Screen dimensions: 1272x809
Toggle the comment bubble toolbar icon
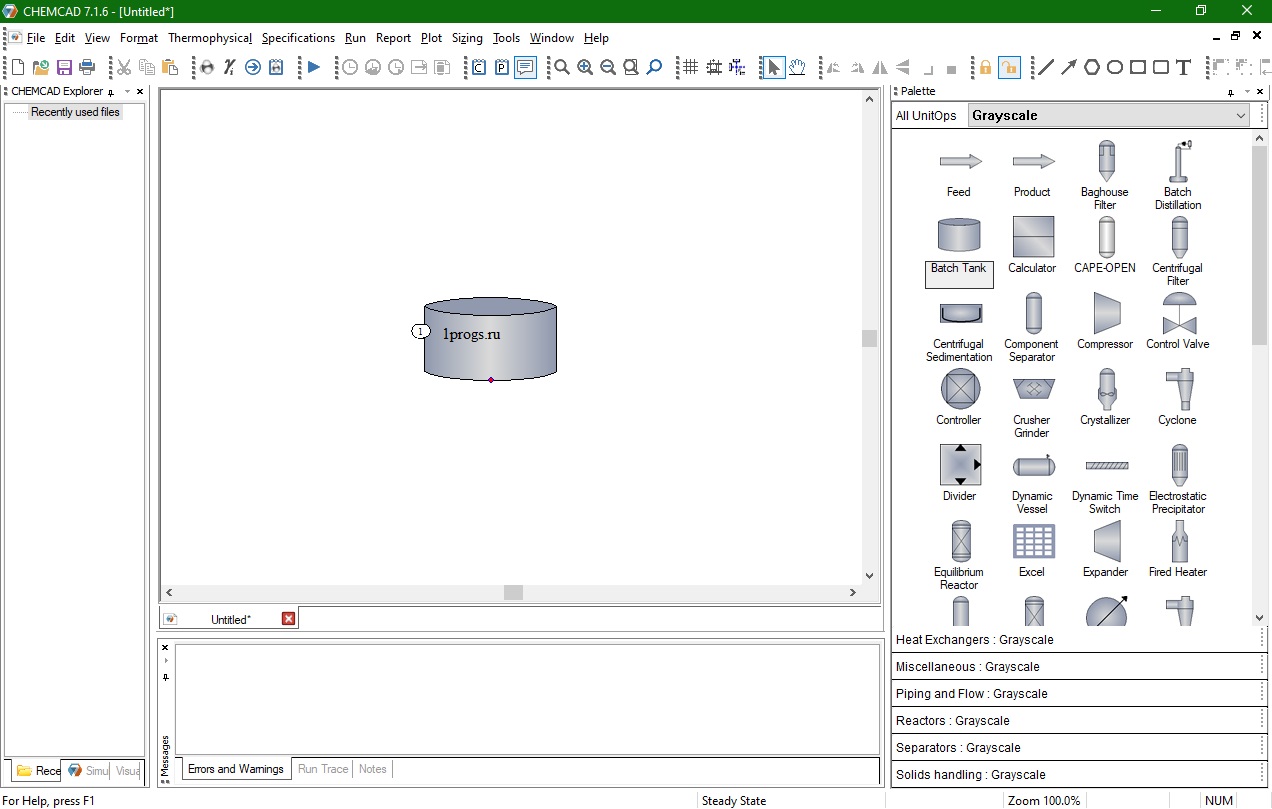point(525,67)
